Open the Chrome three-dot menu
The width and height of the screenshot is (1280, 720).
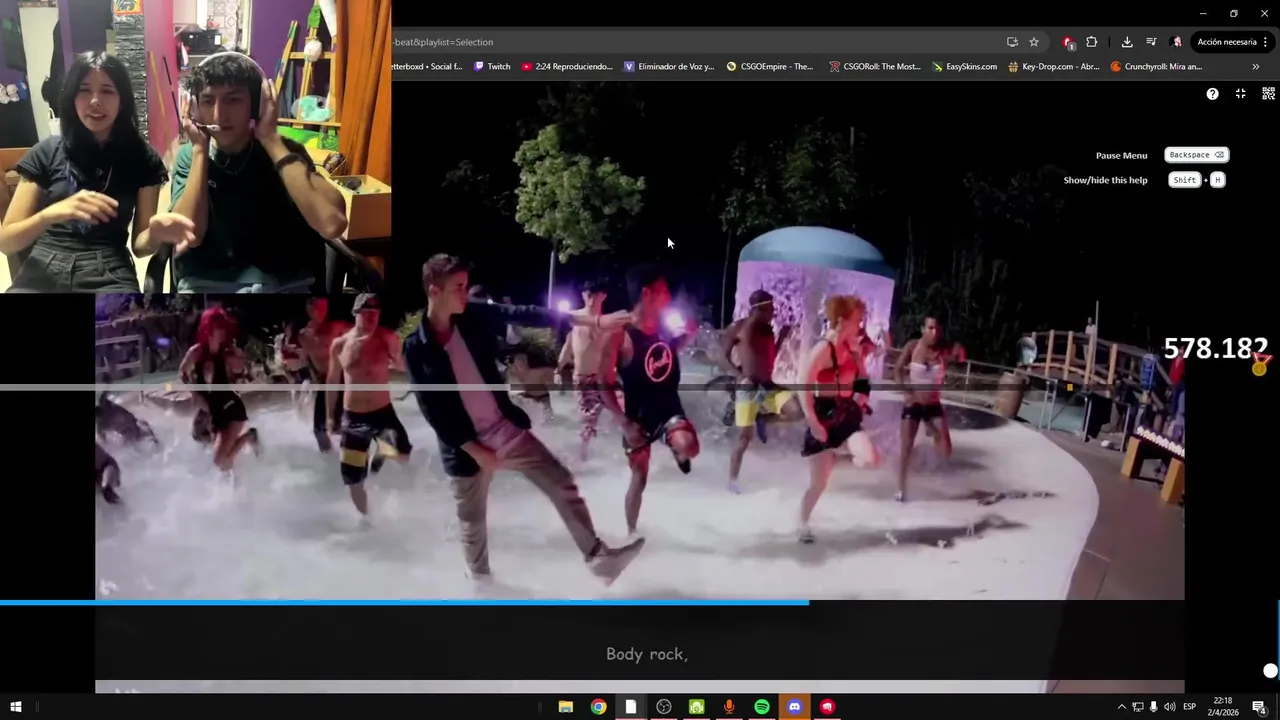coord(1266,42)
